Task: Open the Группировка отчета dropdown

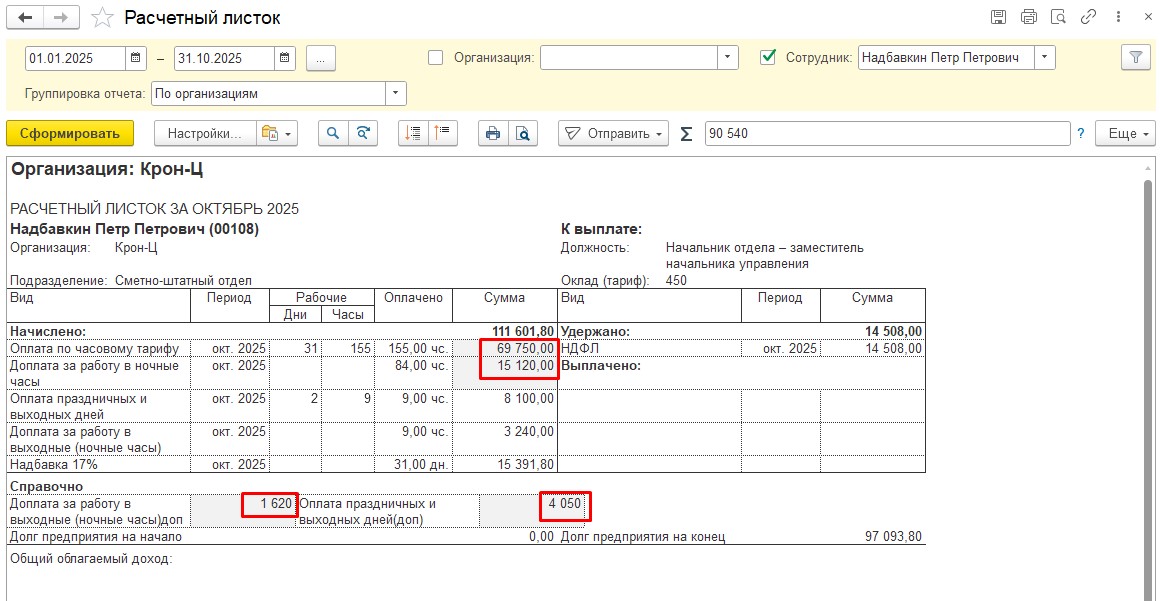Action: click(x=396, y=93)
